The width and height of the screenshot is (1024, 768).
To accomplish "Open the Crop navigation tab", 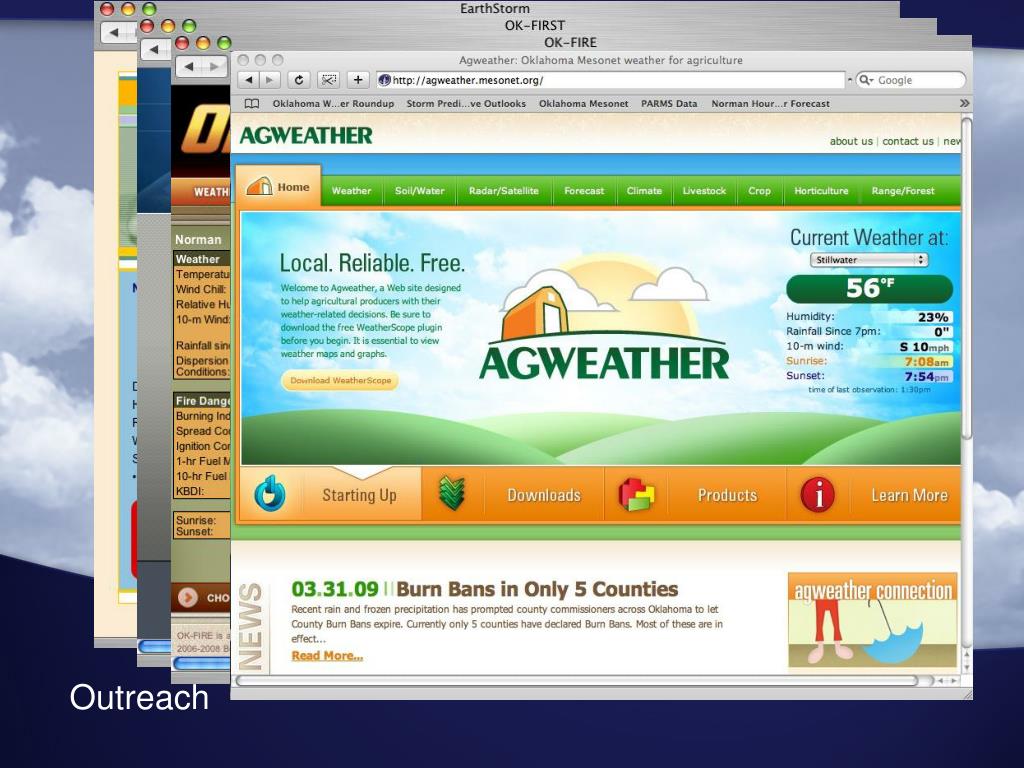I will [759, 191].
